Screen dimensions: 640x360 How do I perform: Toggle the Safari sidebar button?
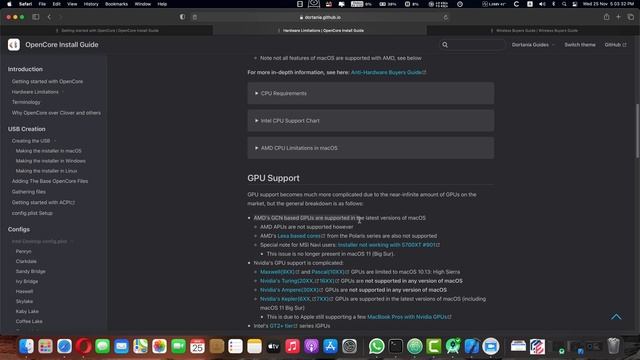tap(36, 17)
